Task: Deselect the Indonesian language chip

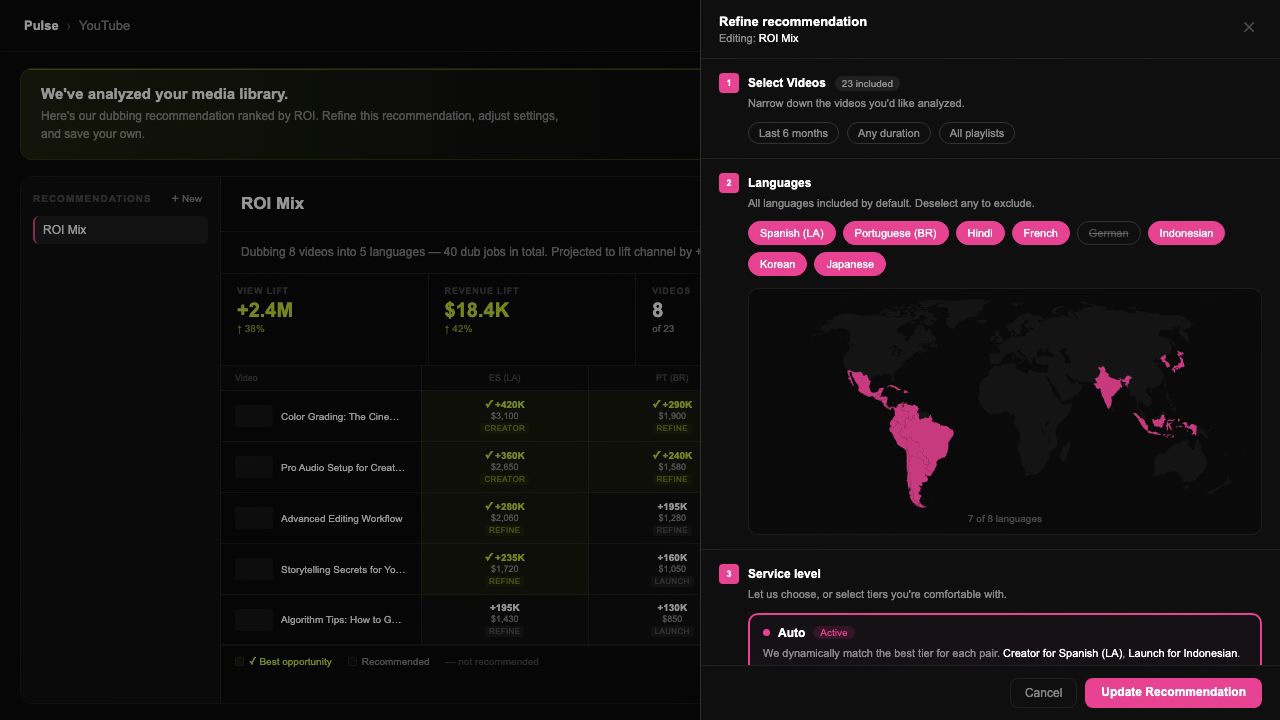Action: pyautogui.click(x=1186, y=233)
